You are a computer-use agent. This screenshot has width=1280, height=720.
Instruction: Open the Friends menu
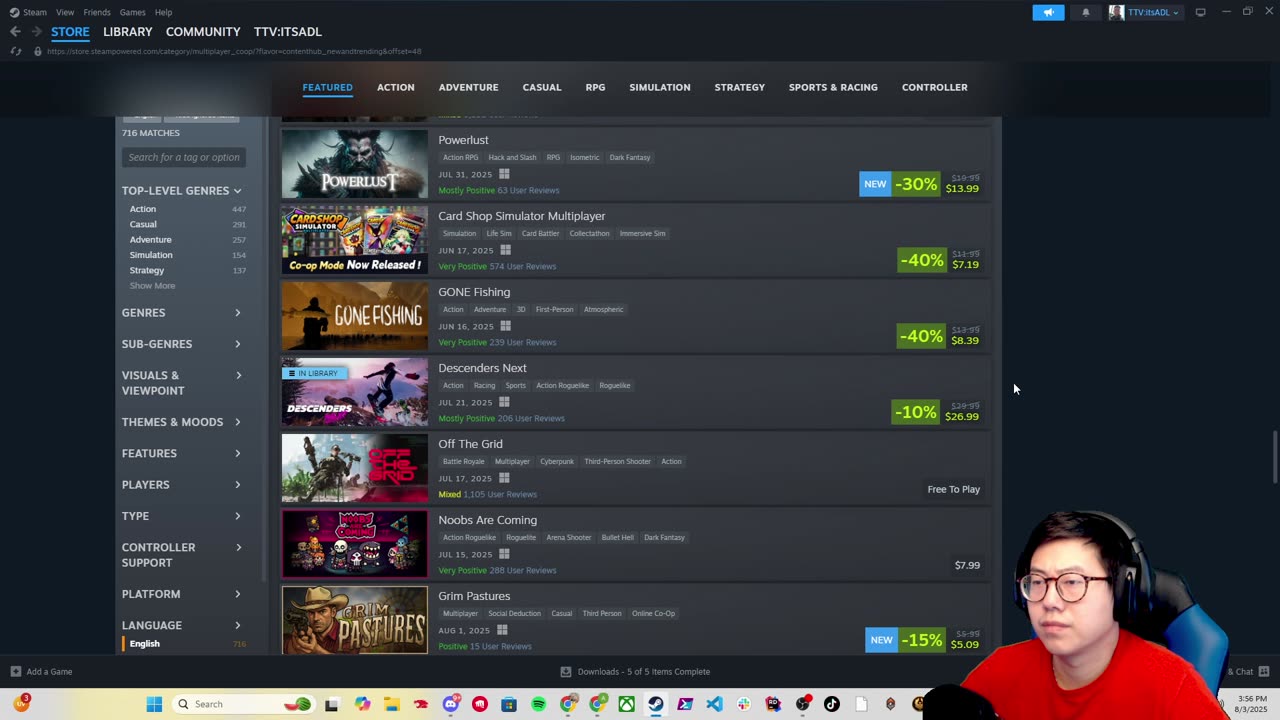(97, 12)
